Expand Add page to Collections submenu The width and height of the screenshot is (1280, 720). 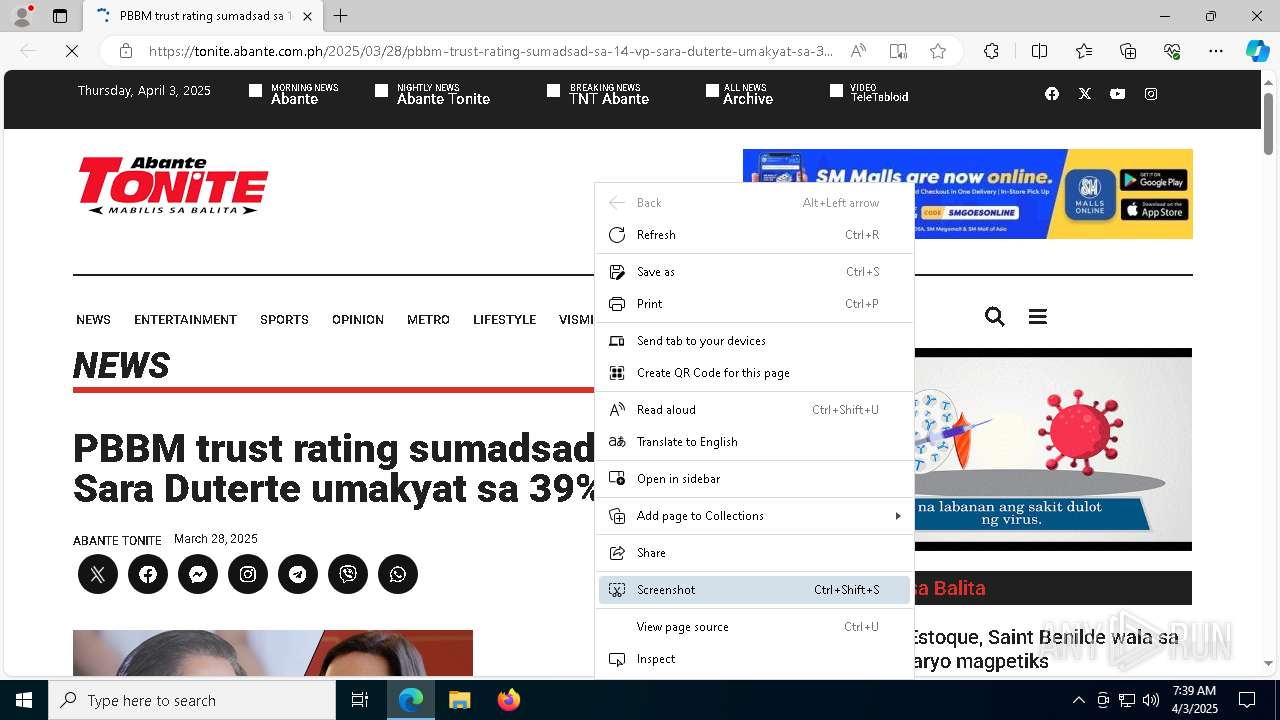coord(754,516)
